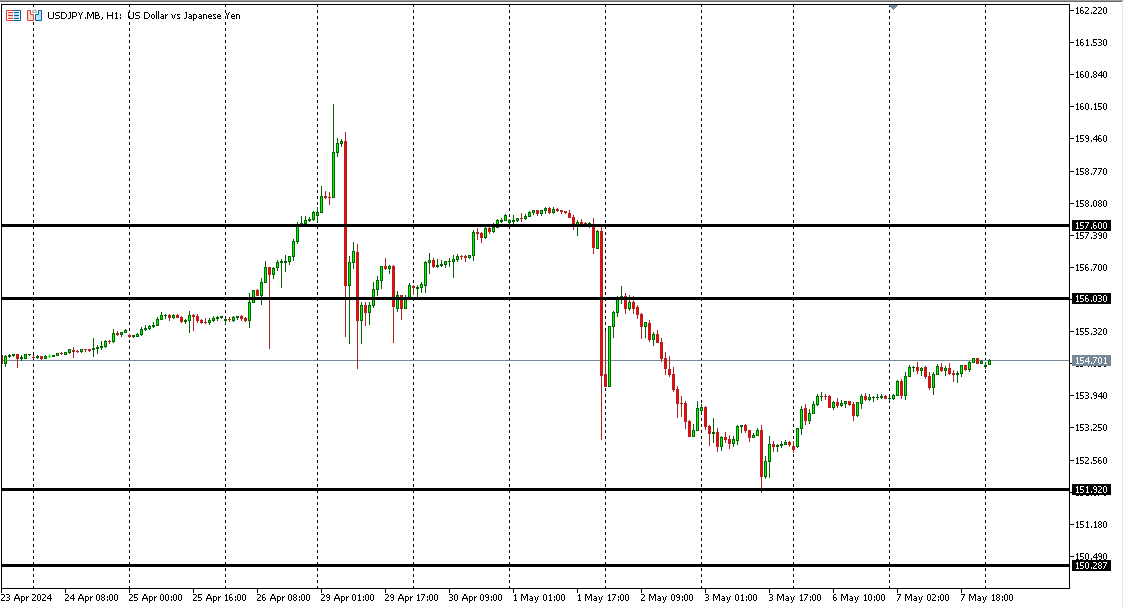Click price scale value 160.150

pyautogui.click(x=1091, y=107)
